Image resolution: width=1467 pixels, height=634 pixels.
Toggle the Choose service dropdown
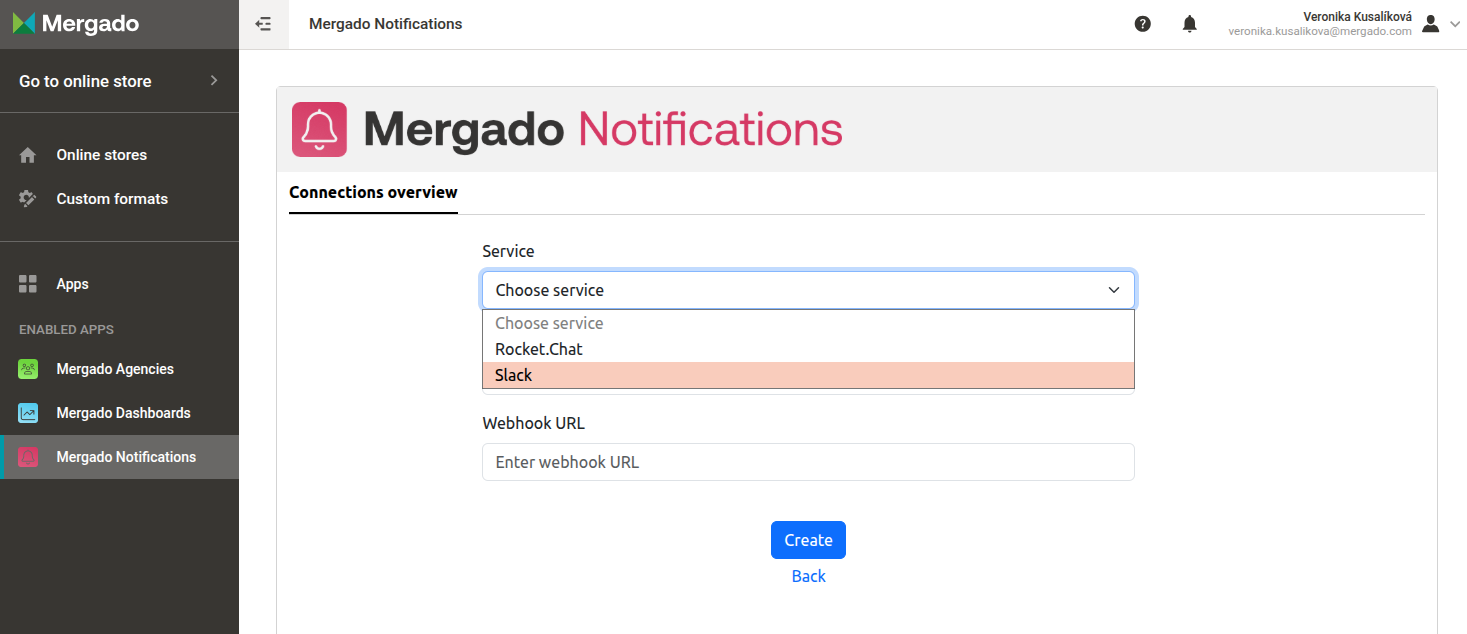(808, 290)
